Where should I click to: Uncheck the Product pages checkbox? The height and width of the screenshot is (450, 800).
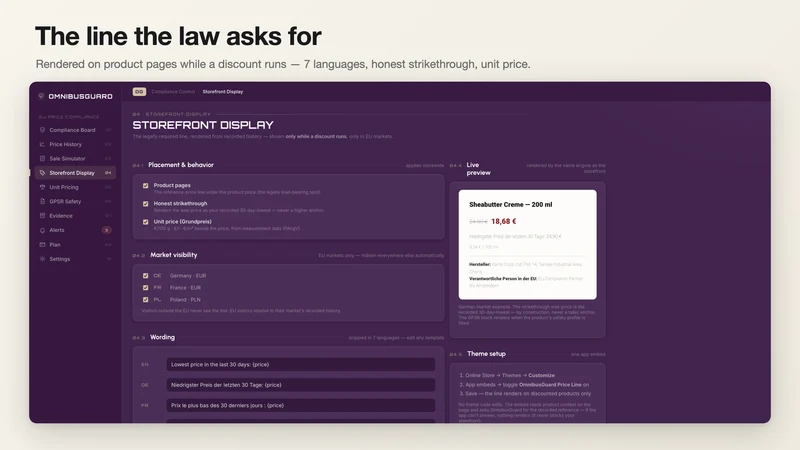tap(145, 186)
